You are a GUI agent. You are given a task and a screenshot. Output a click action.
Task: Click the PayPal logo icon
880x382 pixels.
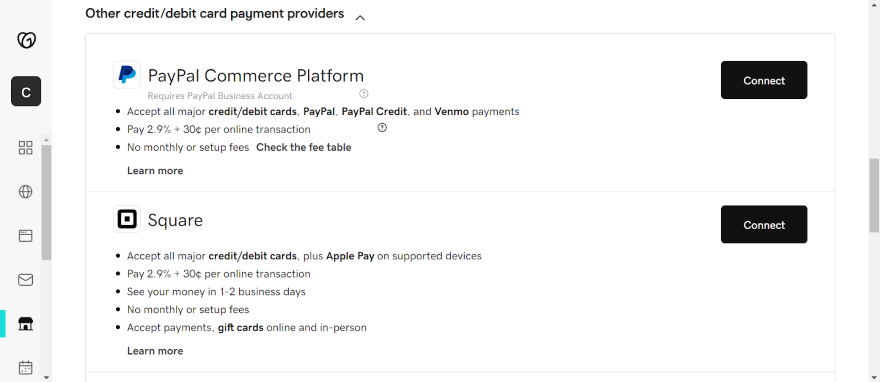pyautogui.click(x=127, y=75)
